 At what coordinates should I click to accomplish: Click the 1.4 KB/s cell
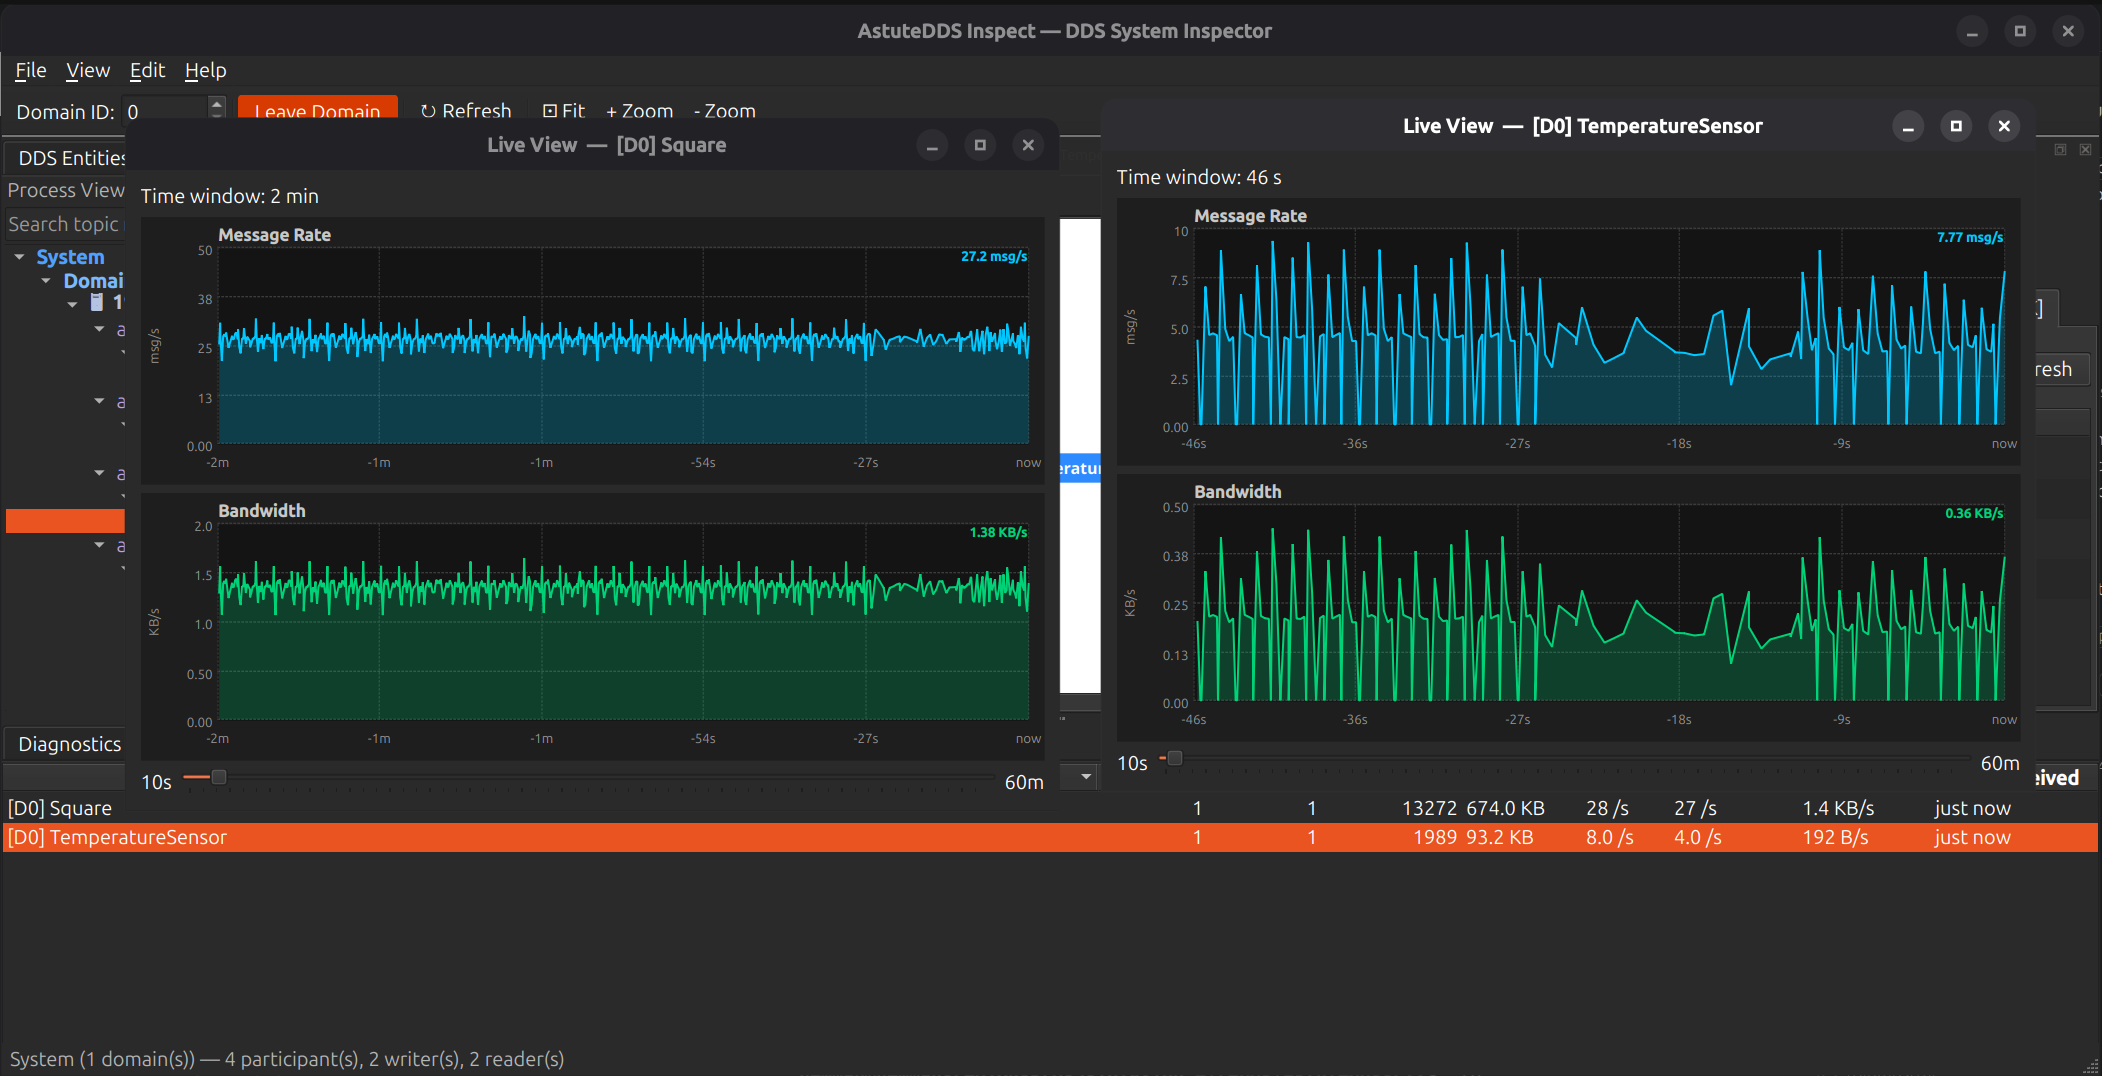click(x=1838, y=808)
